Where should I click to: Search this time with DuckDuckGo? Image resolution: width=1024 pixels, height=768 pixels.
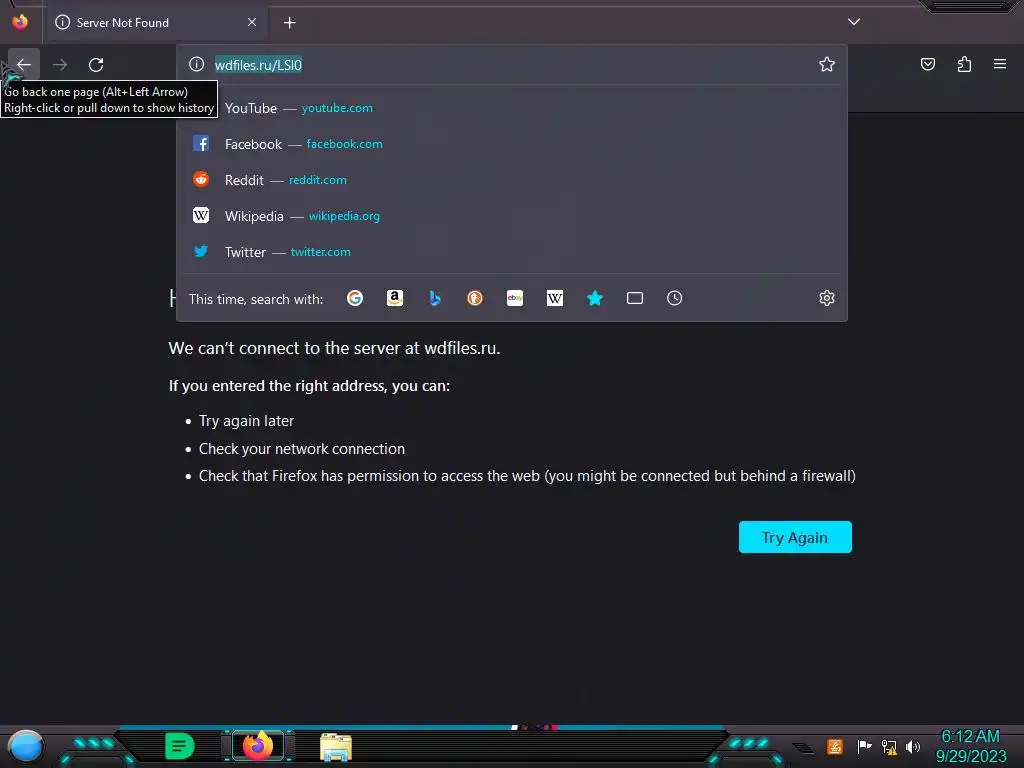pos(475,298)
